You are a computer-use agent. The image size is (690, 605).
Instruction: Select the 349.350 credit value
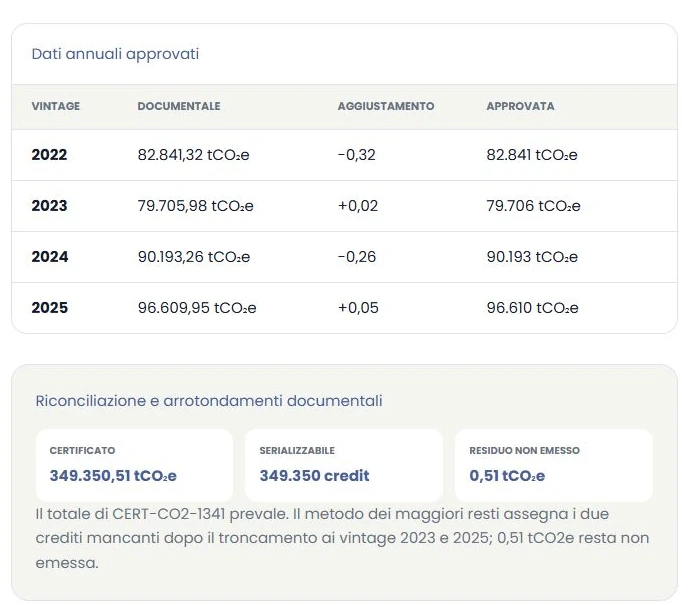(314, 476)
